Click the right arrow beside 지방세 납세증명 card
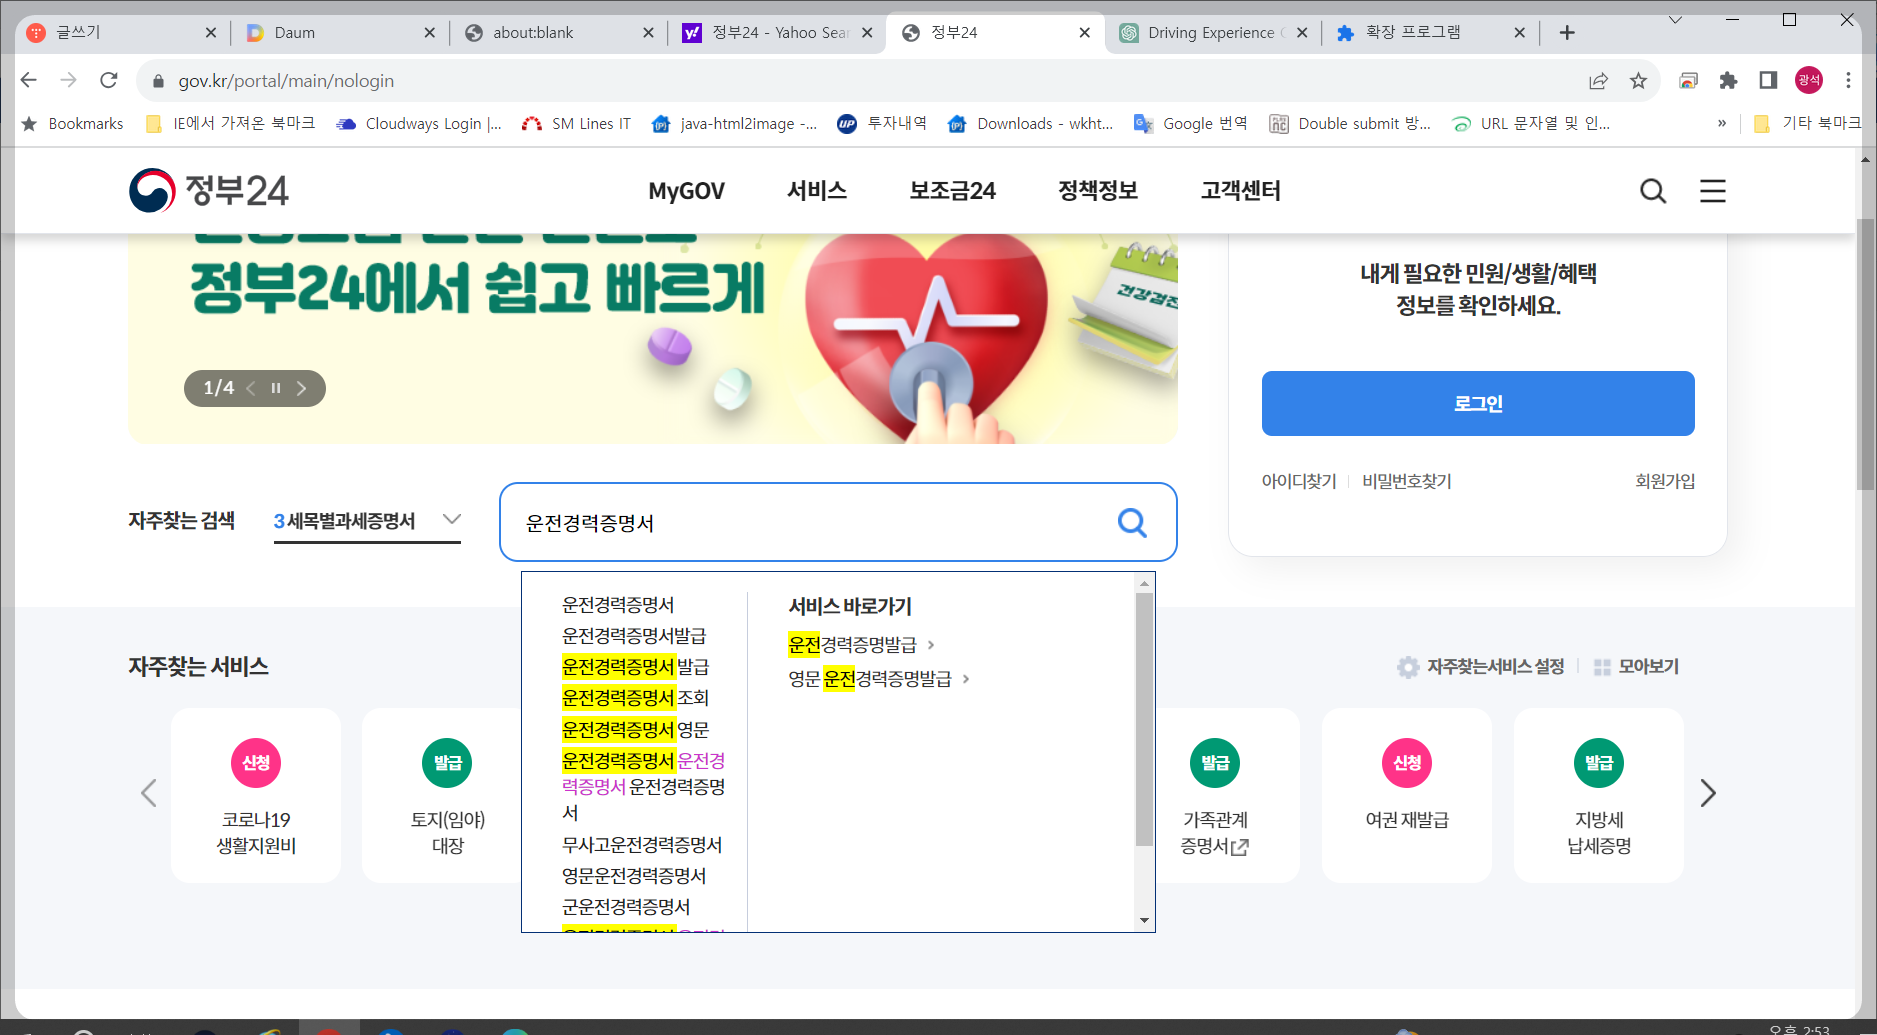The width and height of the screenshot is (1877, 1035). 1710,792
